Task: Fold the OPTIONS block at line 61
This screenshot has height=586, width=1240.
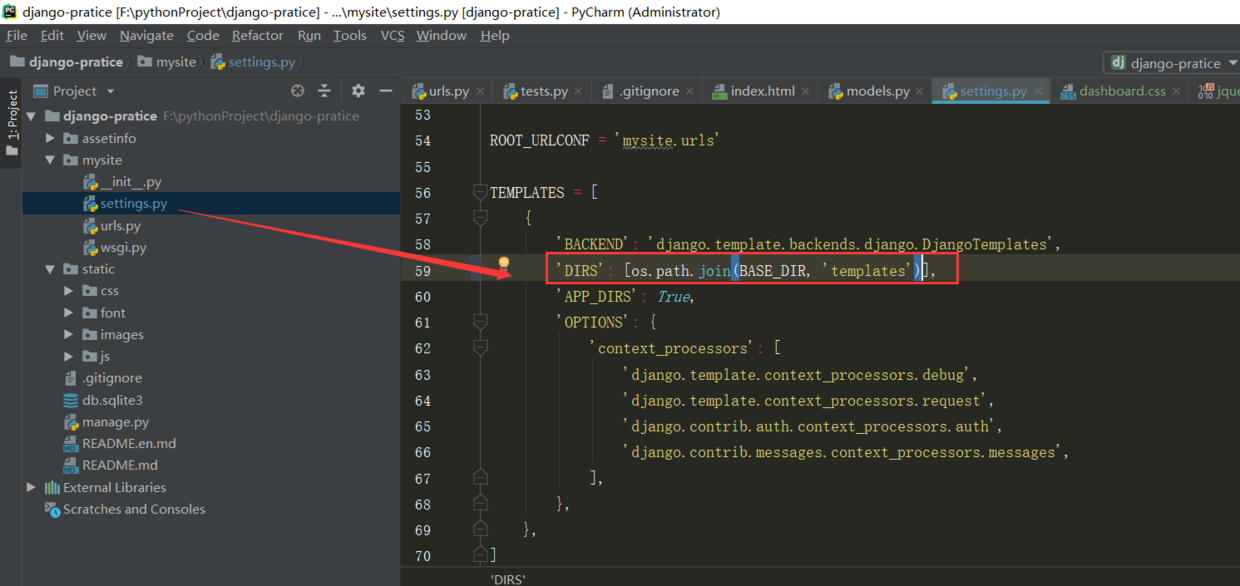Action: pyautogui.click(x=480, y=322)
